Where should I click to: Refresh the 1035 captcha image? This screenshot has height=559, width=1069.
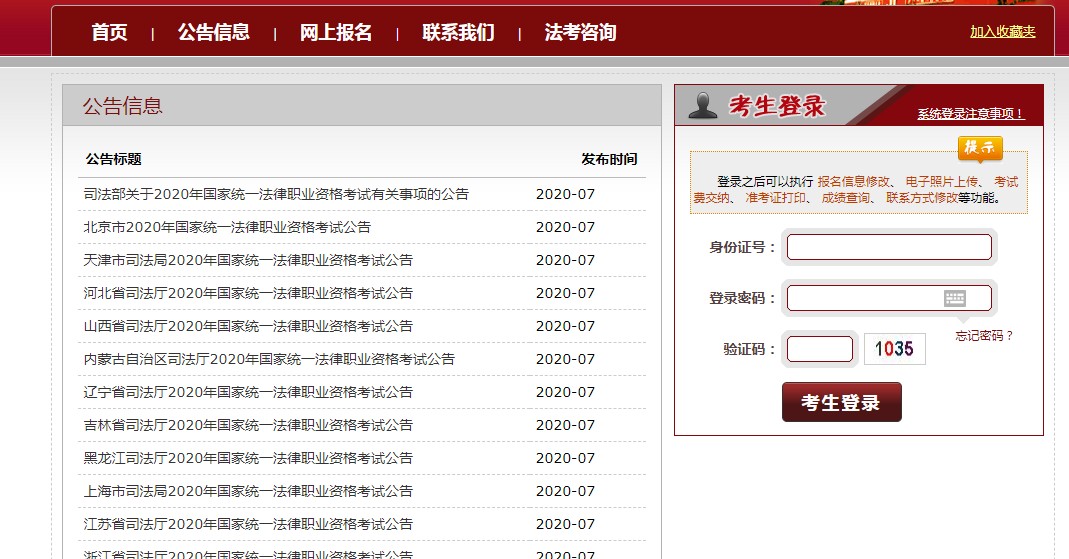pos(894,349)
